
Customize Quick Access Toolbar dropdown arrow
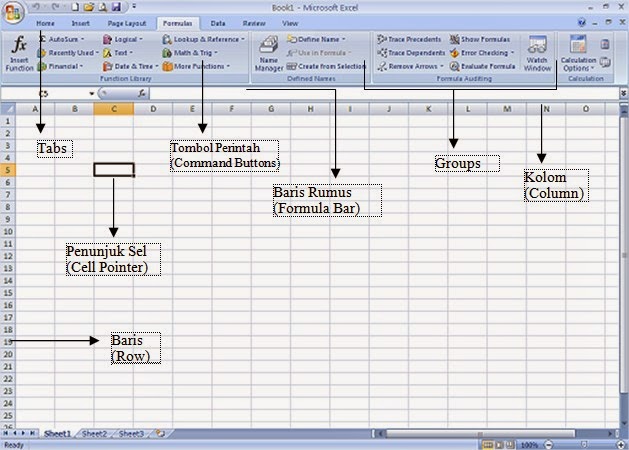click(x=134, y=7)
